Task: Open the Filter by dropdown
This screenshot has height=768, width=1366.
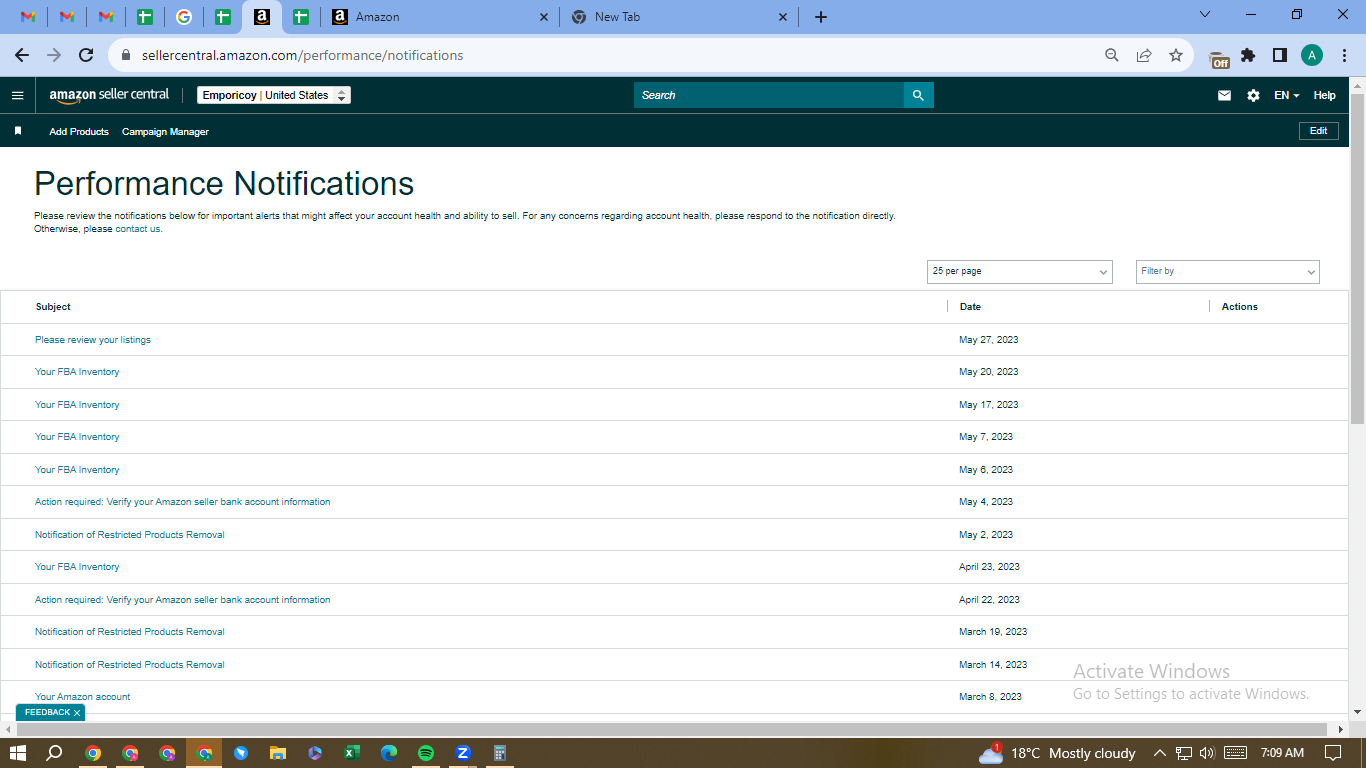Action: pyautogui.click(x=1228, y=271)
